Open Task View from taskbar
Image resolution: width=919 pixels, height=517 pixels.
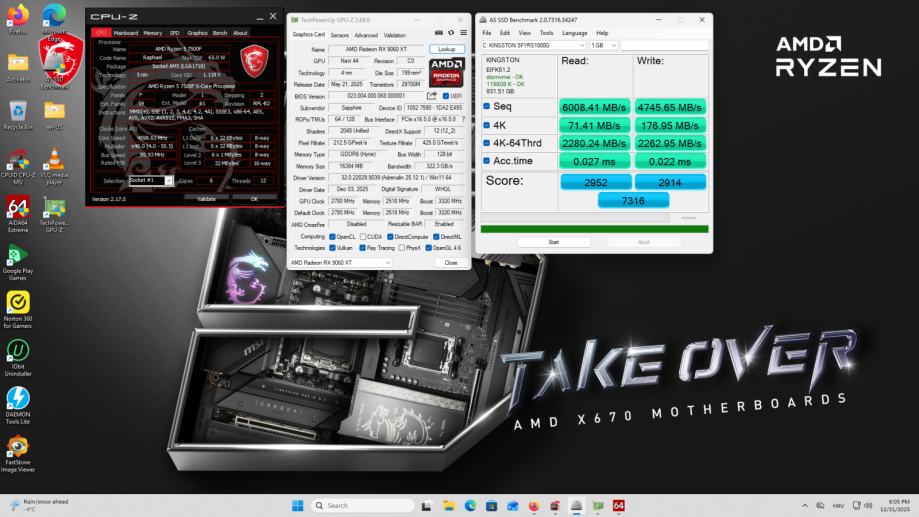tap(427, 505)
